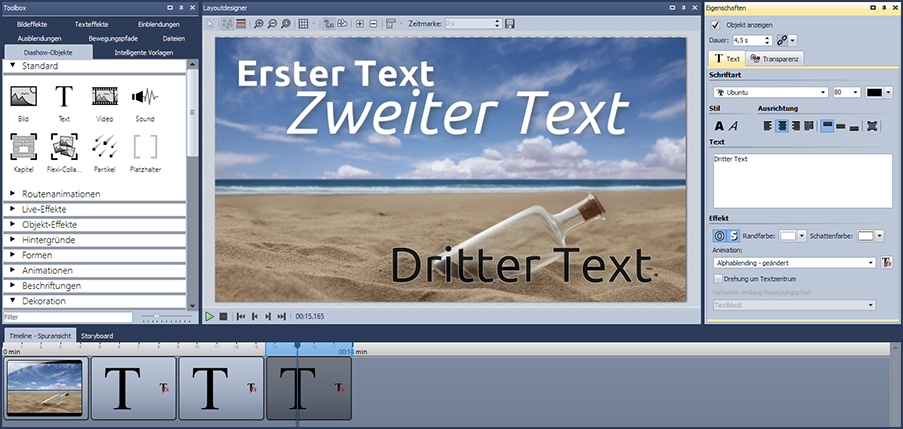This screenshot has width=903, height=429.
Task: Toggle the motion path icon in toolbar
Action: click(x=329, y=24)
